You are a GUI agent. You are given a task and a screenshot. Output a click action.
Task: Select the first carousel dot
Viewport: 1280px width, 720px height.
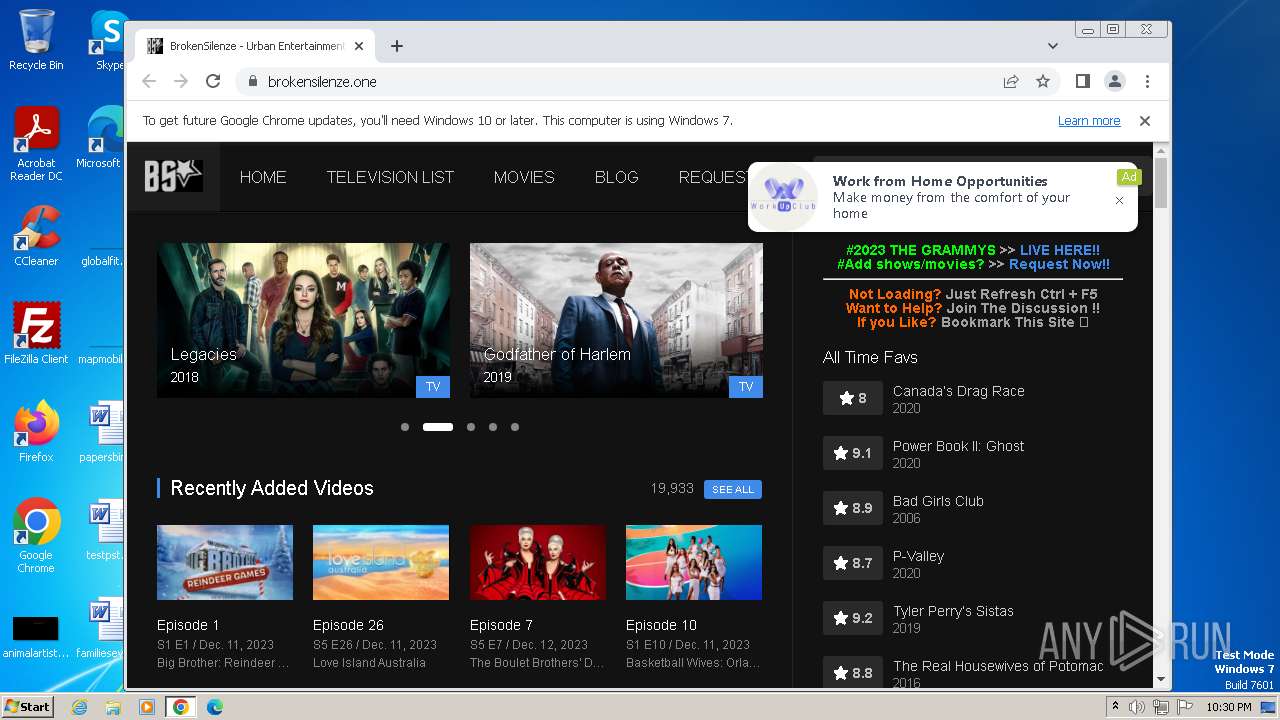405,427
